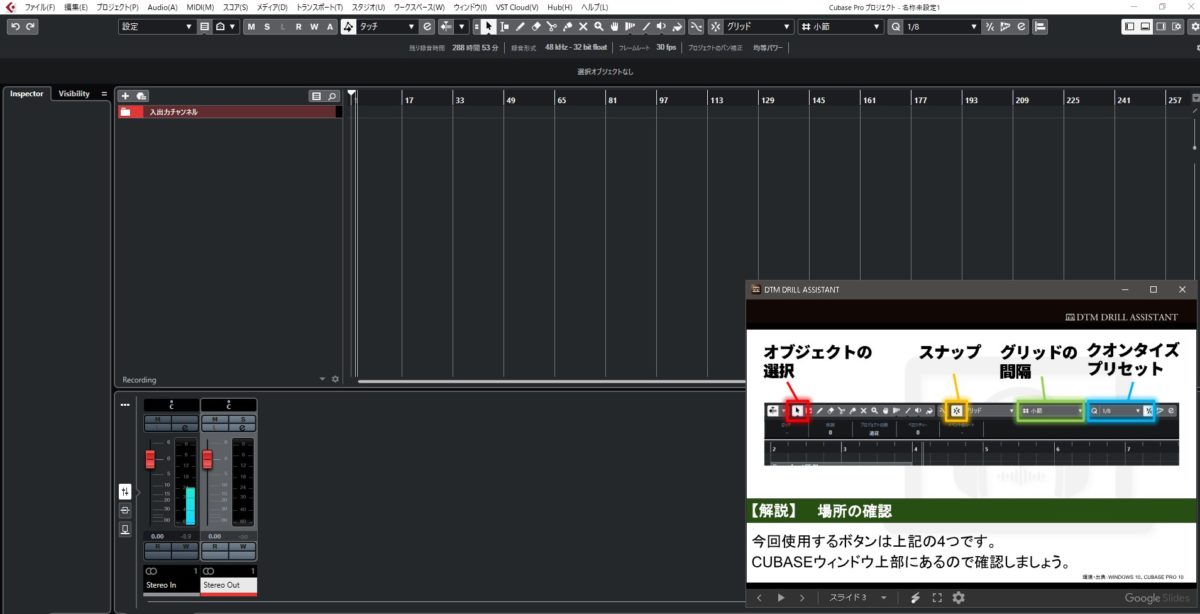Show the mixer Inserts section
Image resolution: width=1200 pixels, height=614 pixels.
click(x=125, y=511)
